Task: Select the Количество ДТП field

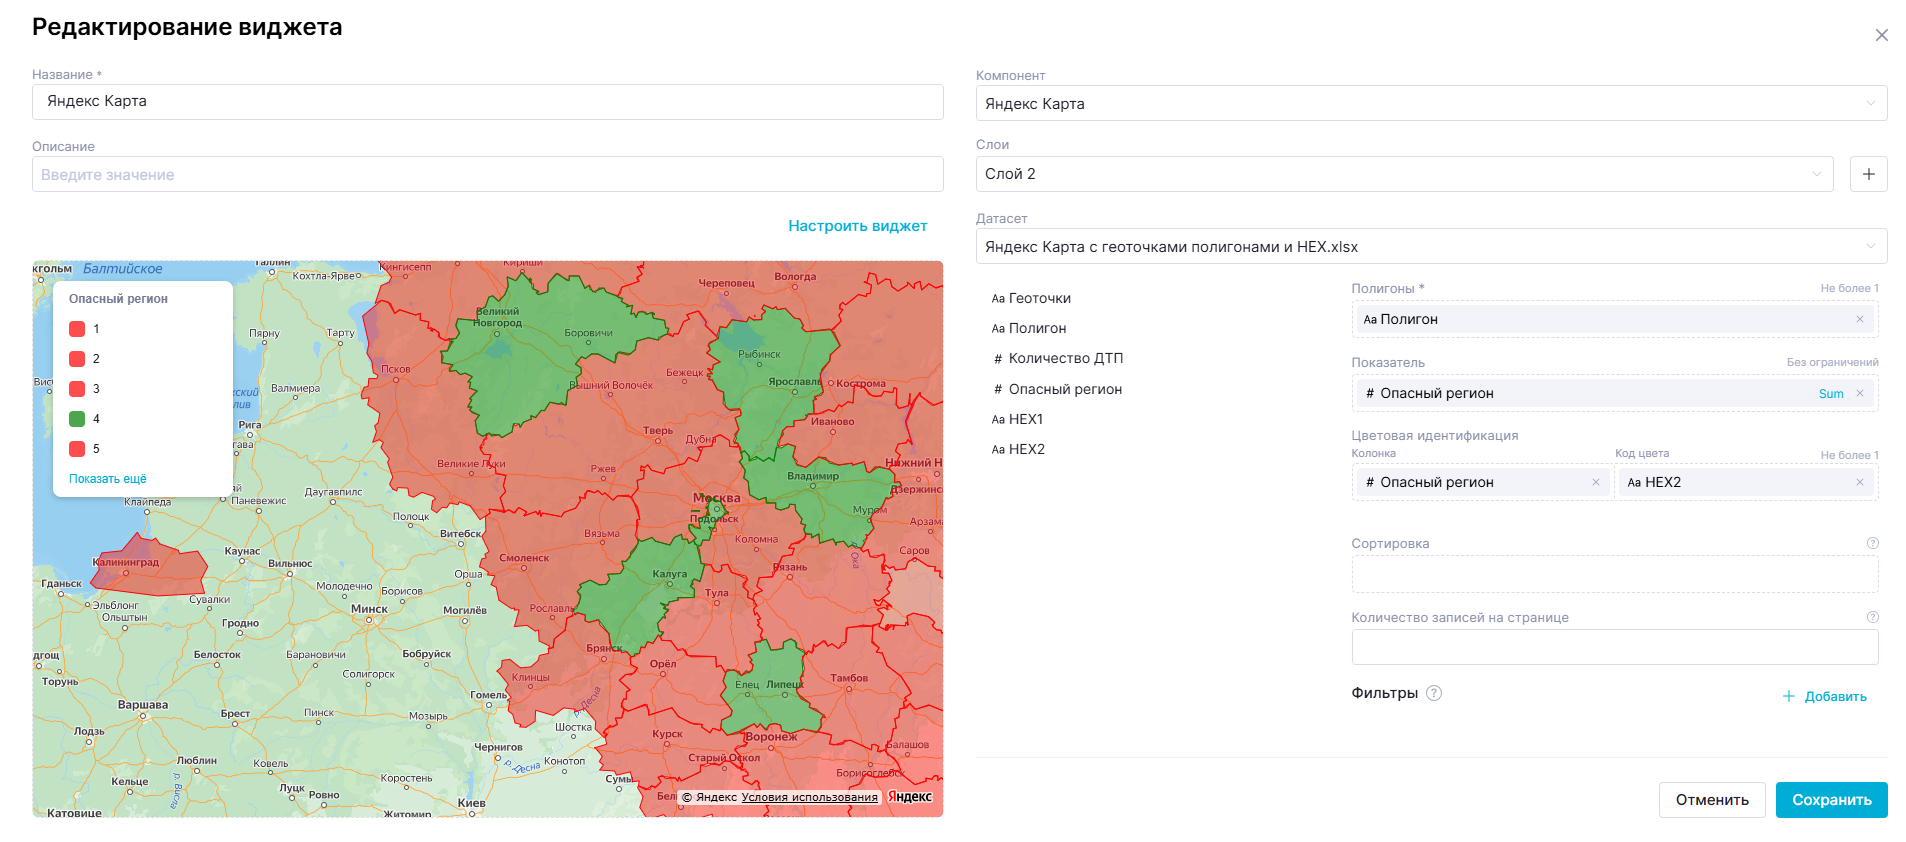Action: [1065, 359]
